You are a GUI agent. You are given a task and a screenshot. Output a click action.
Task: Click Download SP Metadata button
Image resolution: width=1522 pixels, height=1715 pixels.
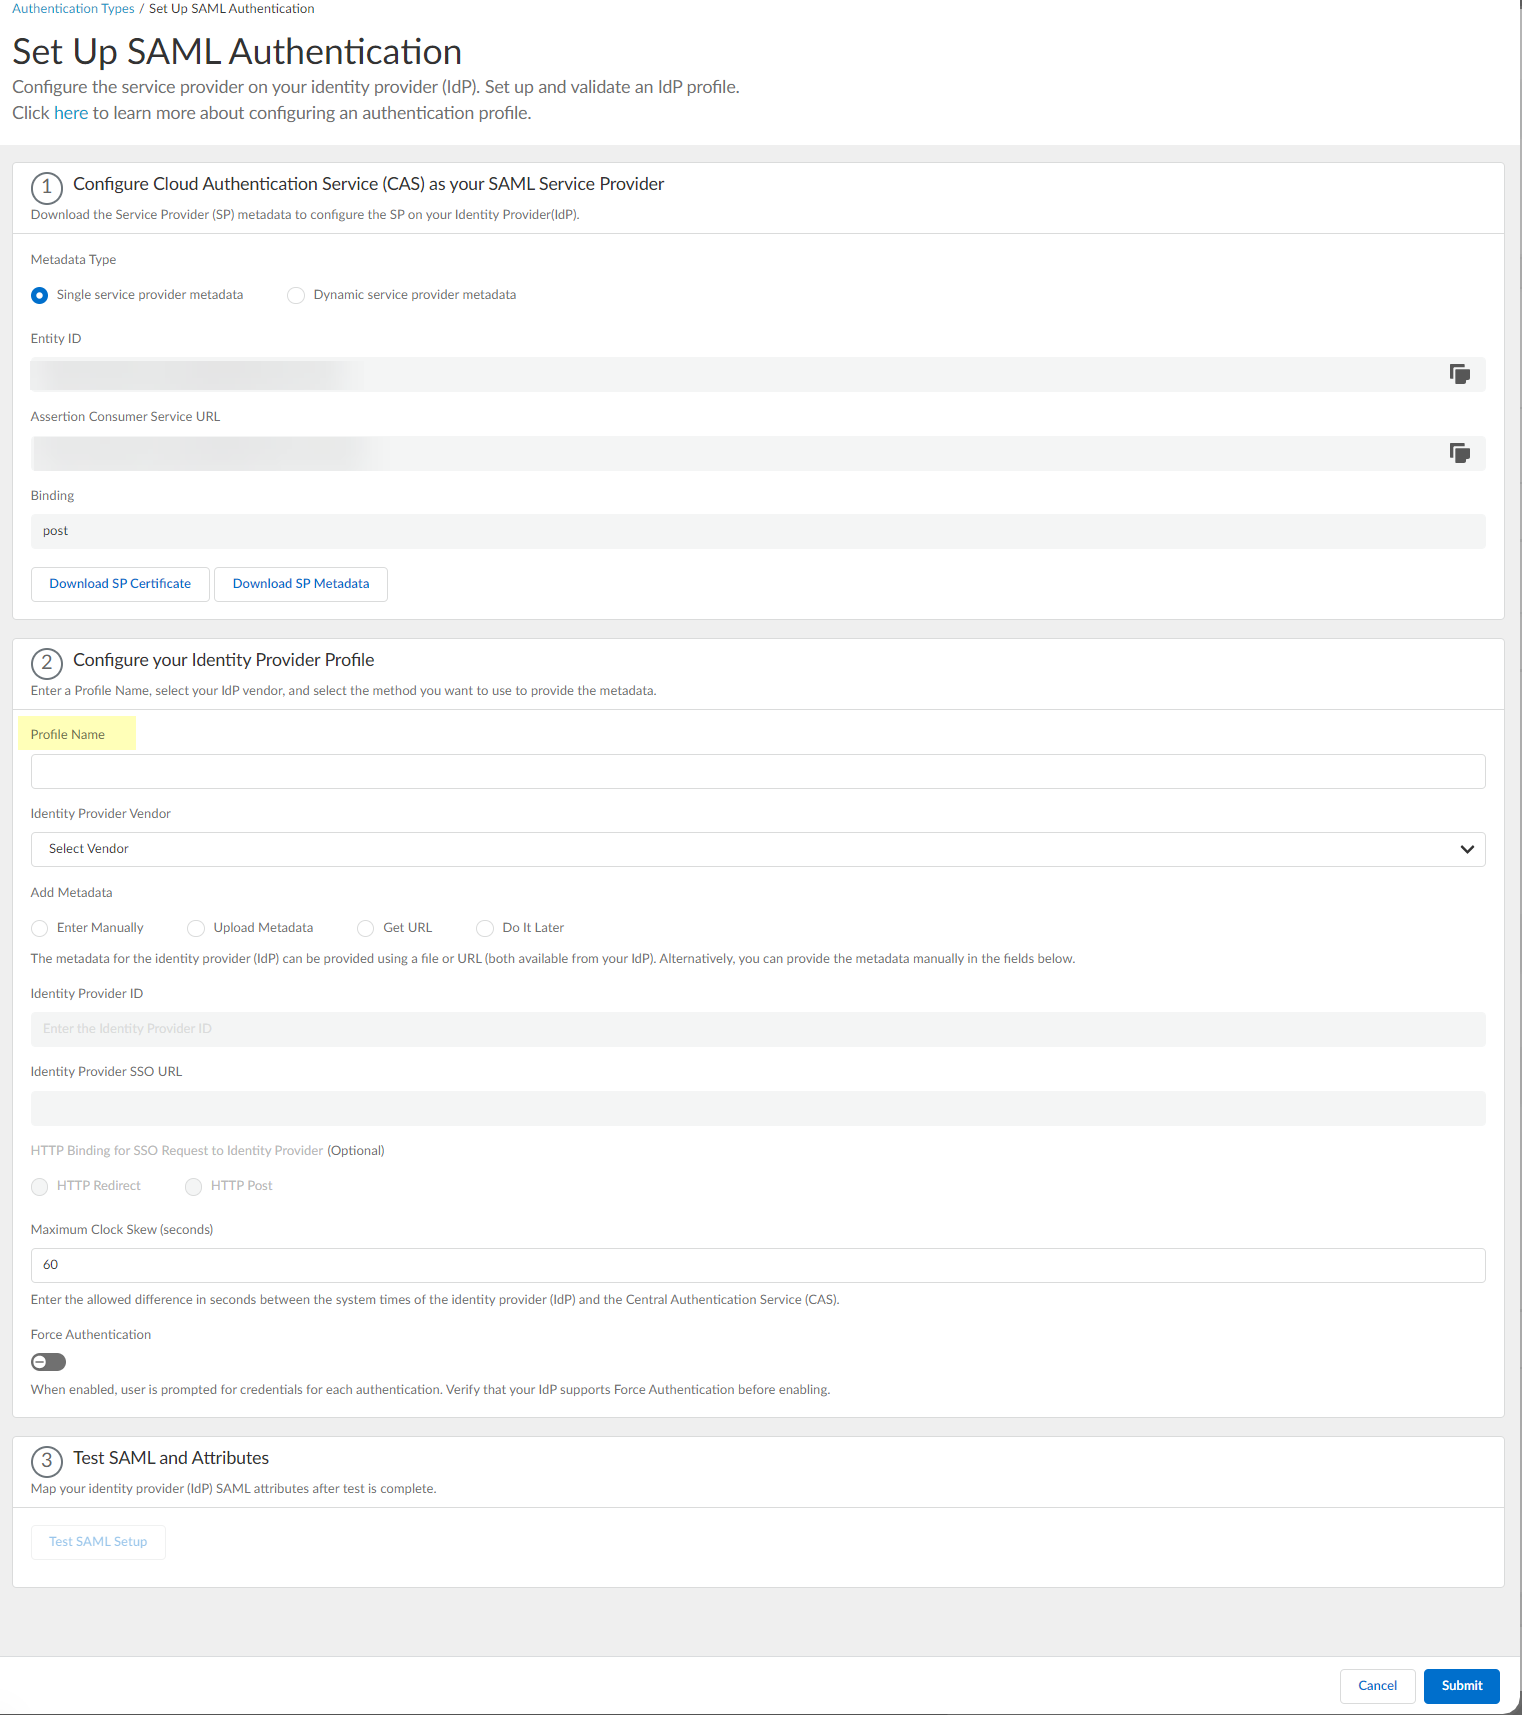tap(301, 584)
